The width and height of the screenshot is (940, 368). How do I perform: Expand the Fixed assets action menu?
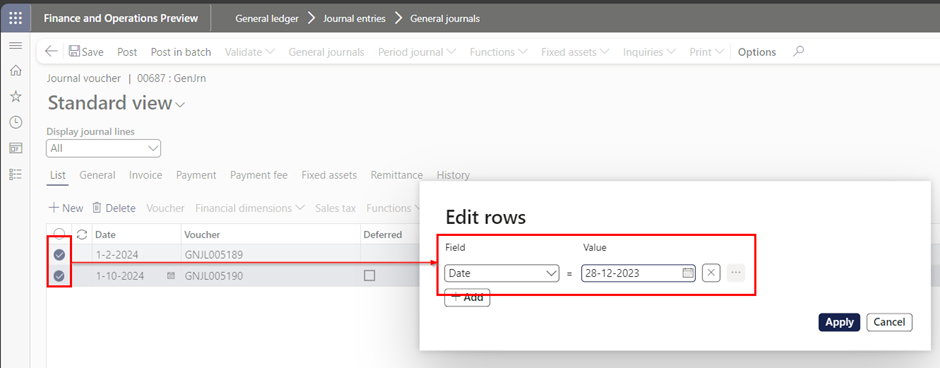[x=575, y=52]
